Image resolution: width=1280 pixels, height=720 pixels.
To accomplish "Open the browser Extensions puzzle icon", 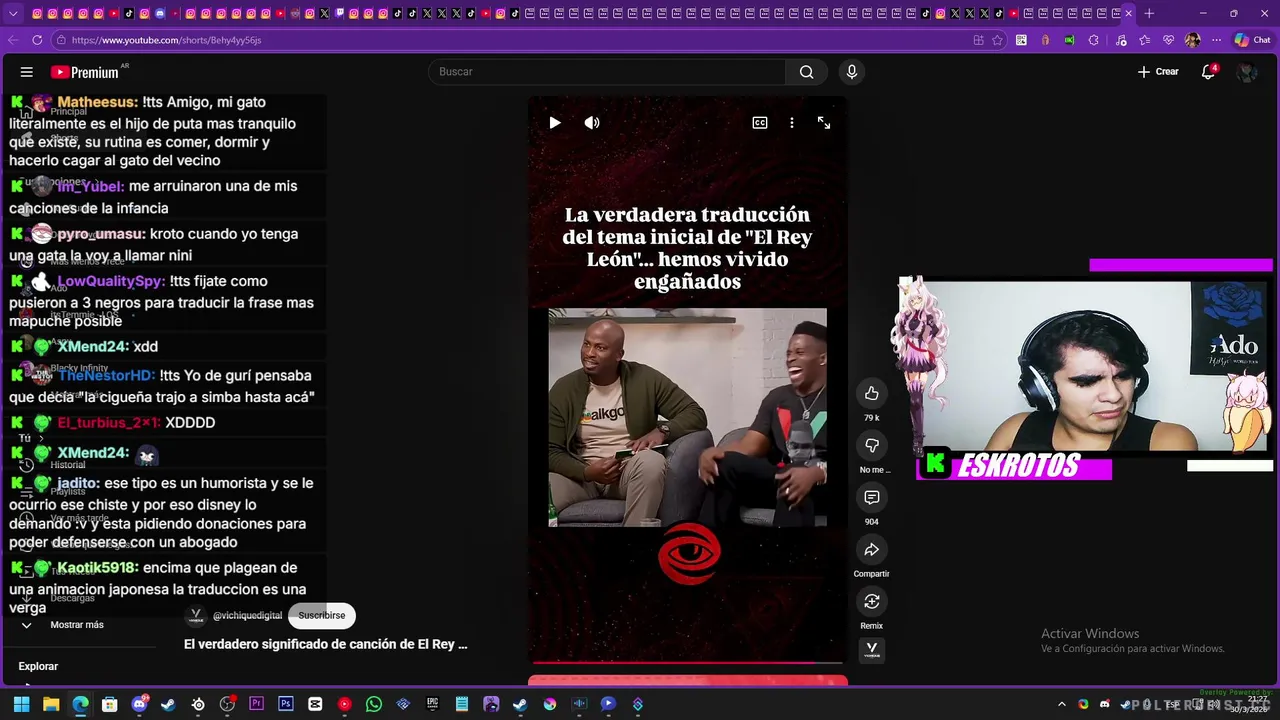I will tap(1093, 40).
